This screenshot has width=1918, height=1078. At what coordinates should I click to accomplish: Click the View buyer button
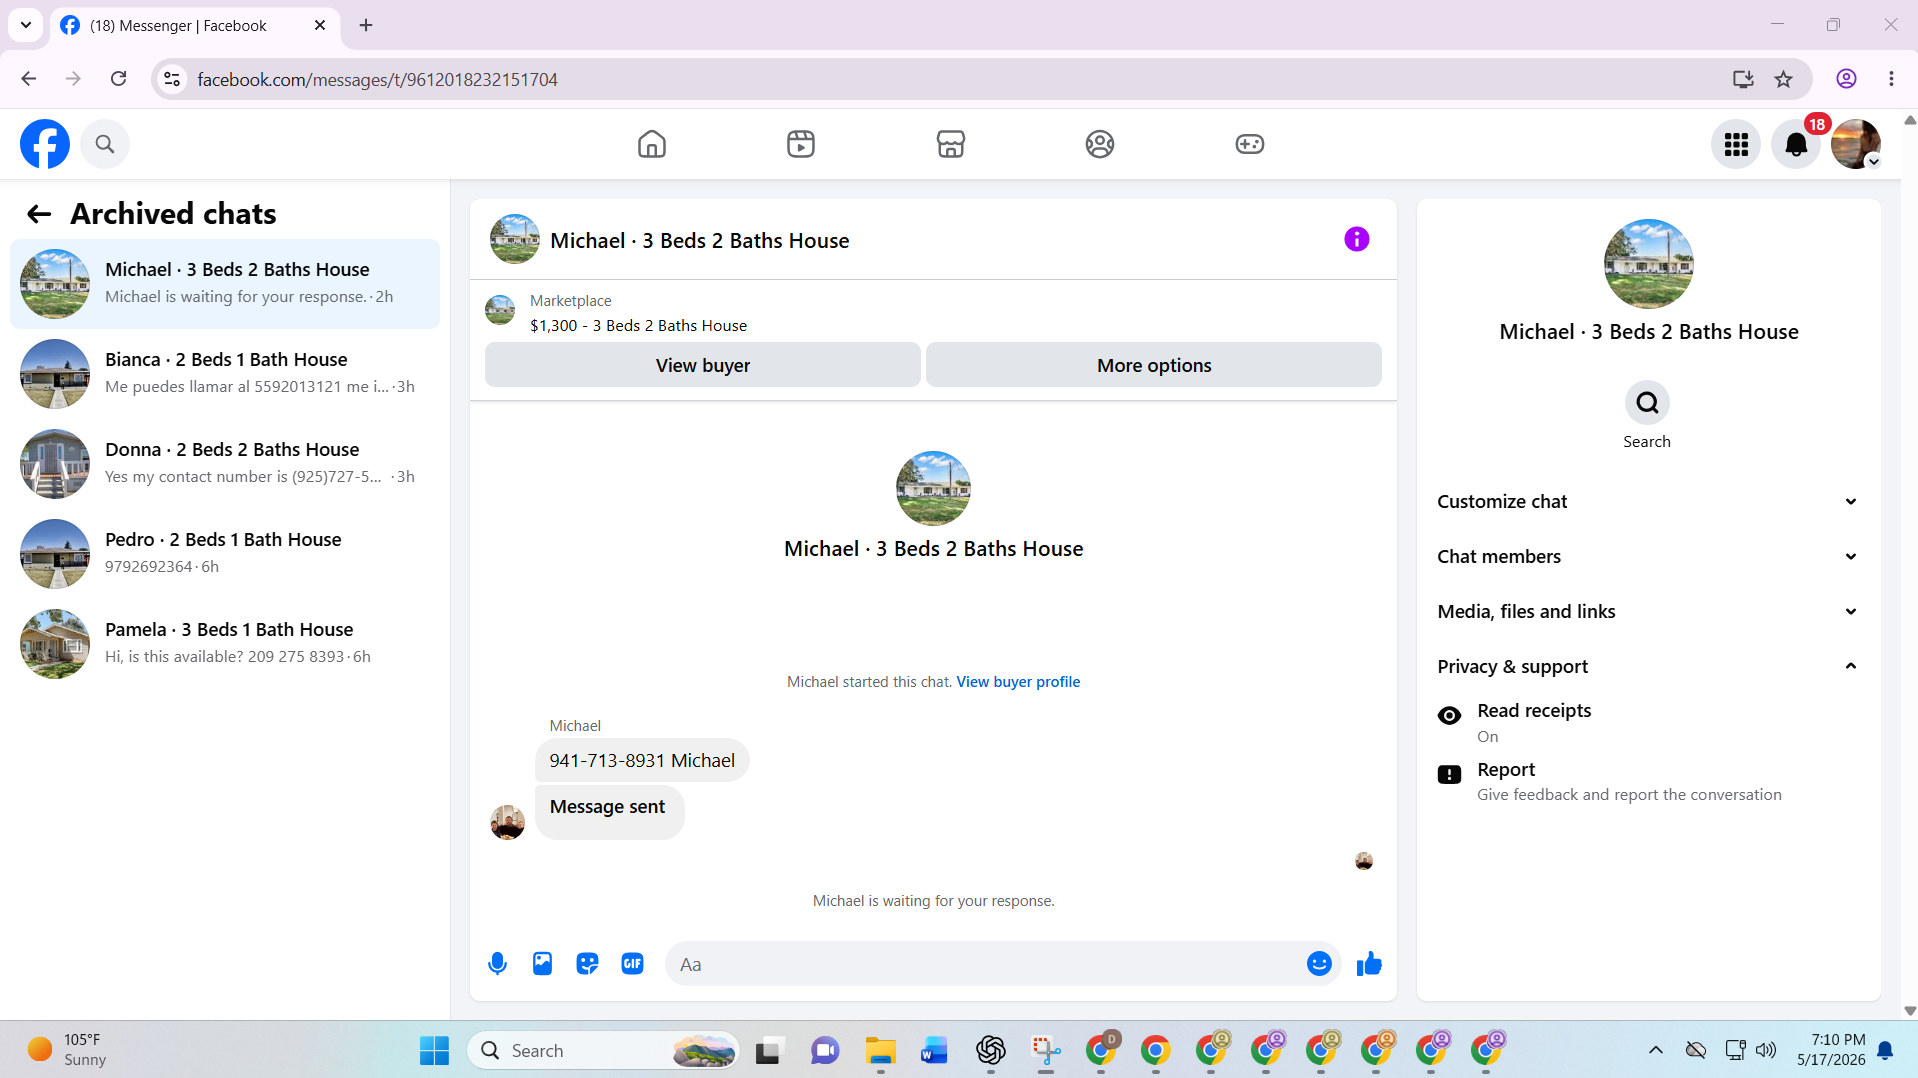[703, 365]
